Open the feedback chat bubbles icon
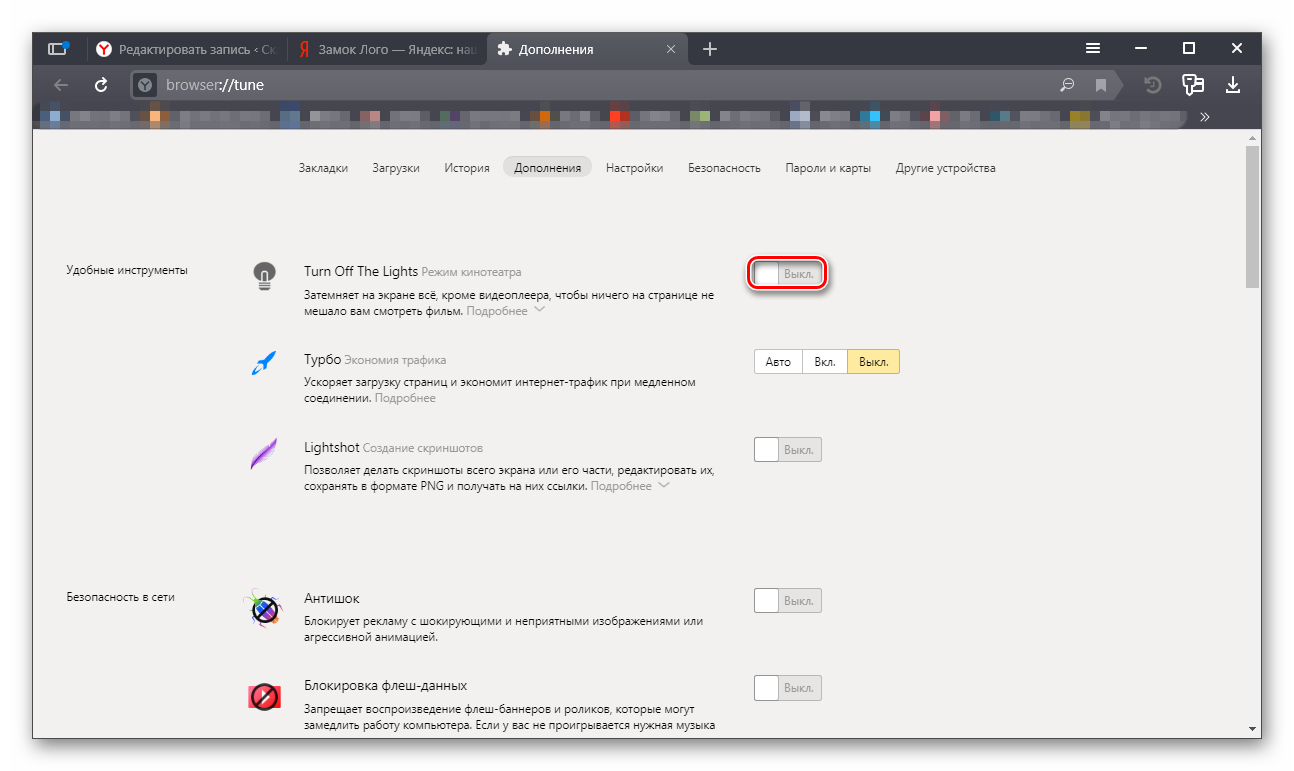1294x771 pixels. tap(1192, 85)
